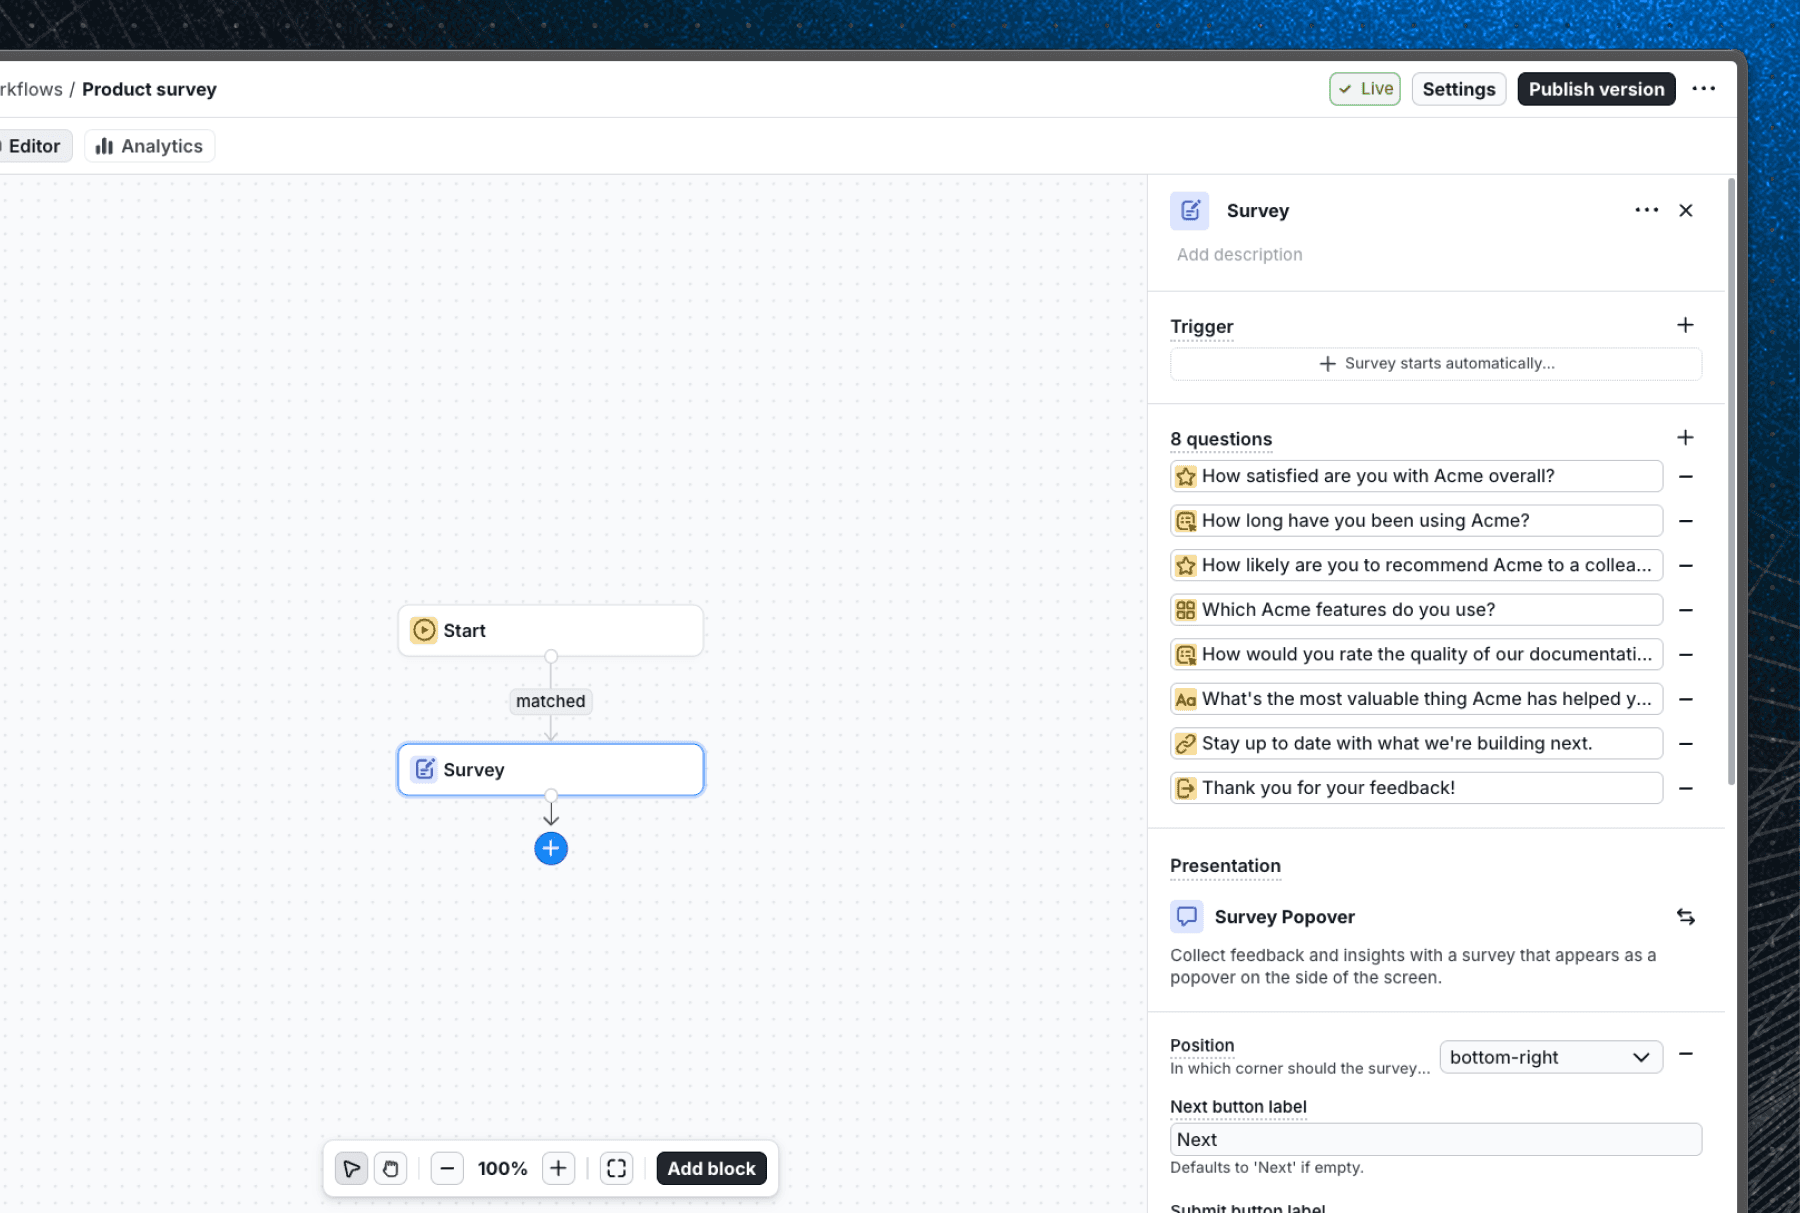Click the text input Aa icon on valuable thing question

tap(1186, 699)
